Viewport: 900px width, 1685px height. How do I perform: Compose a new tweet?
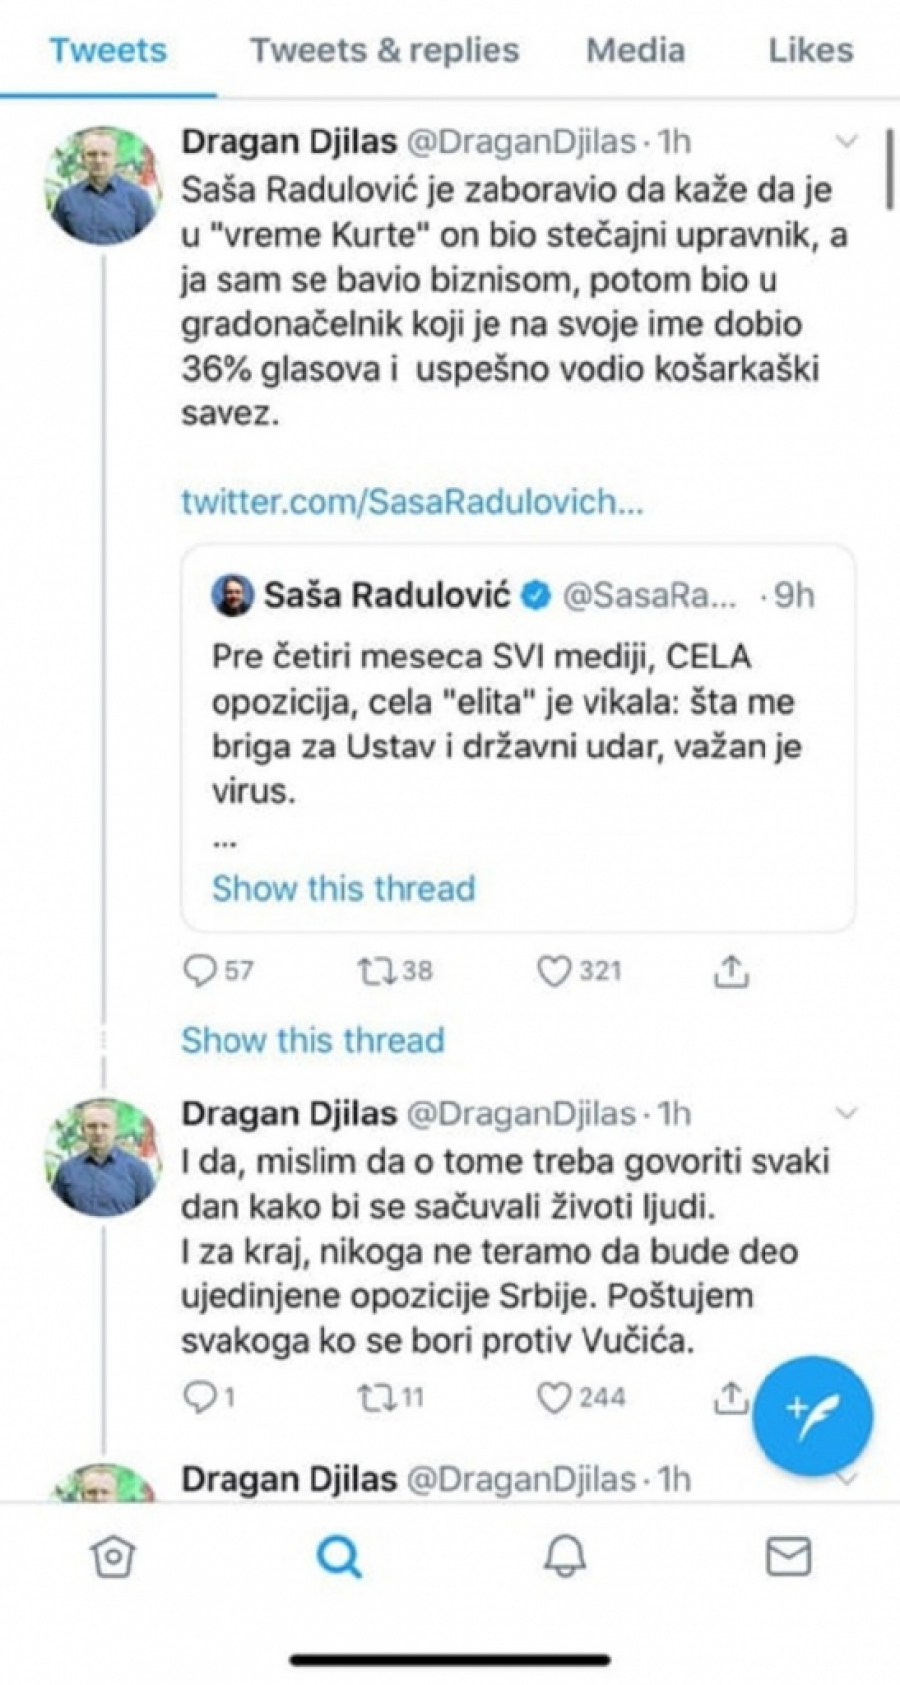click(812, 1415)
